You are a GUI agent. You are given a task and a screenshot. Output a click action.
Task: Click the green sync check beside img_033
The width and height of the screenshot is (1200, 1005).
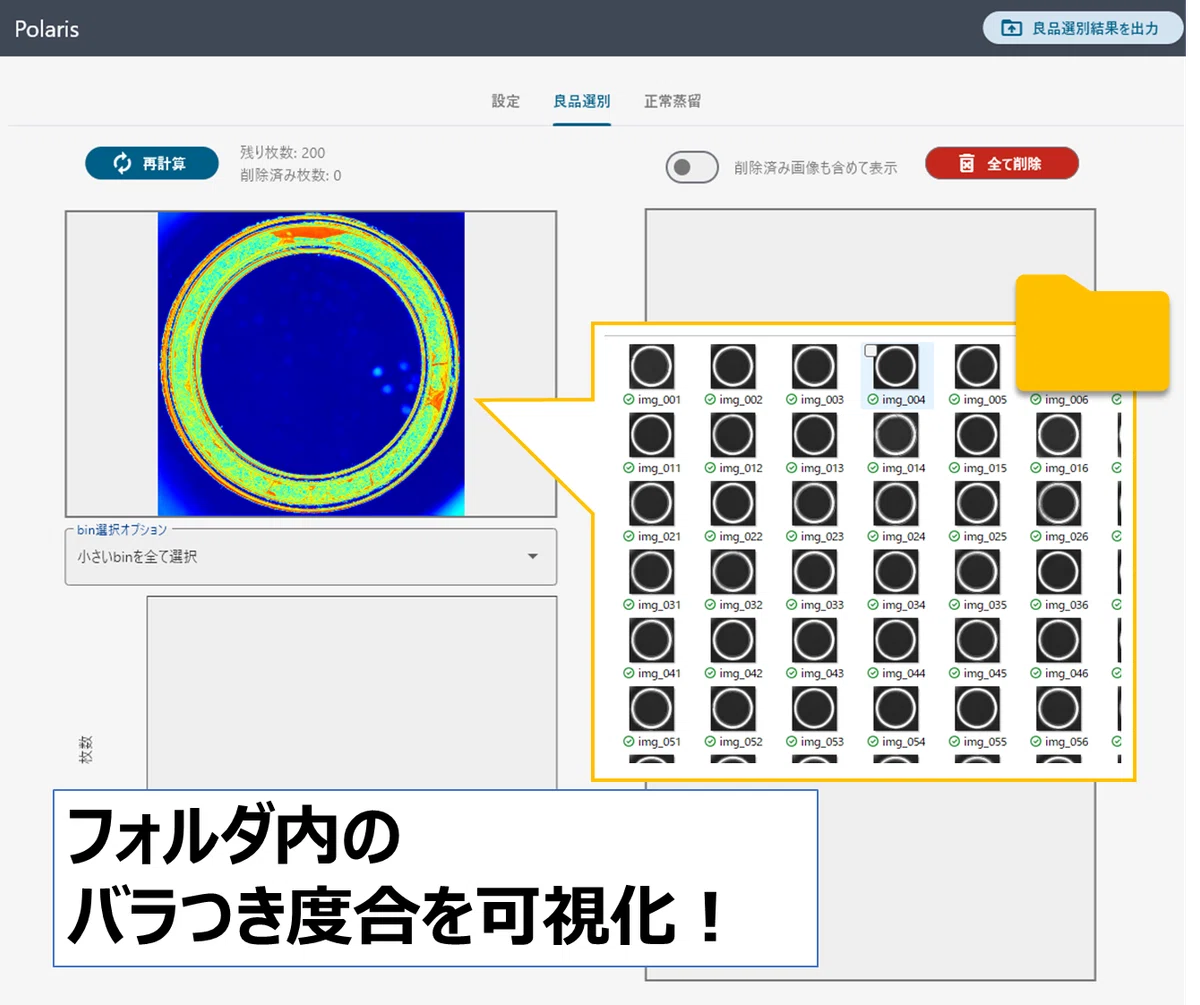(792, 605)
